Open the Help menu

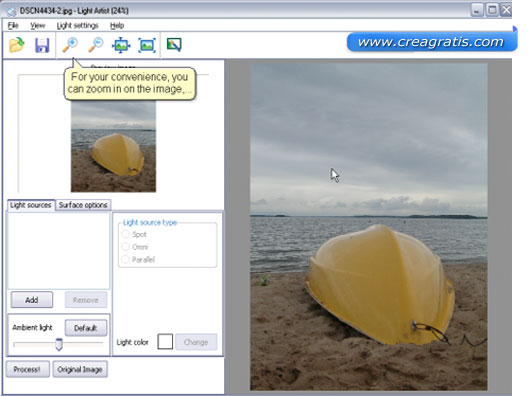117,25
